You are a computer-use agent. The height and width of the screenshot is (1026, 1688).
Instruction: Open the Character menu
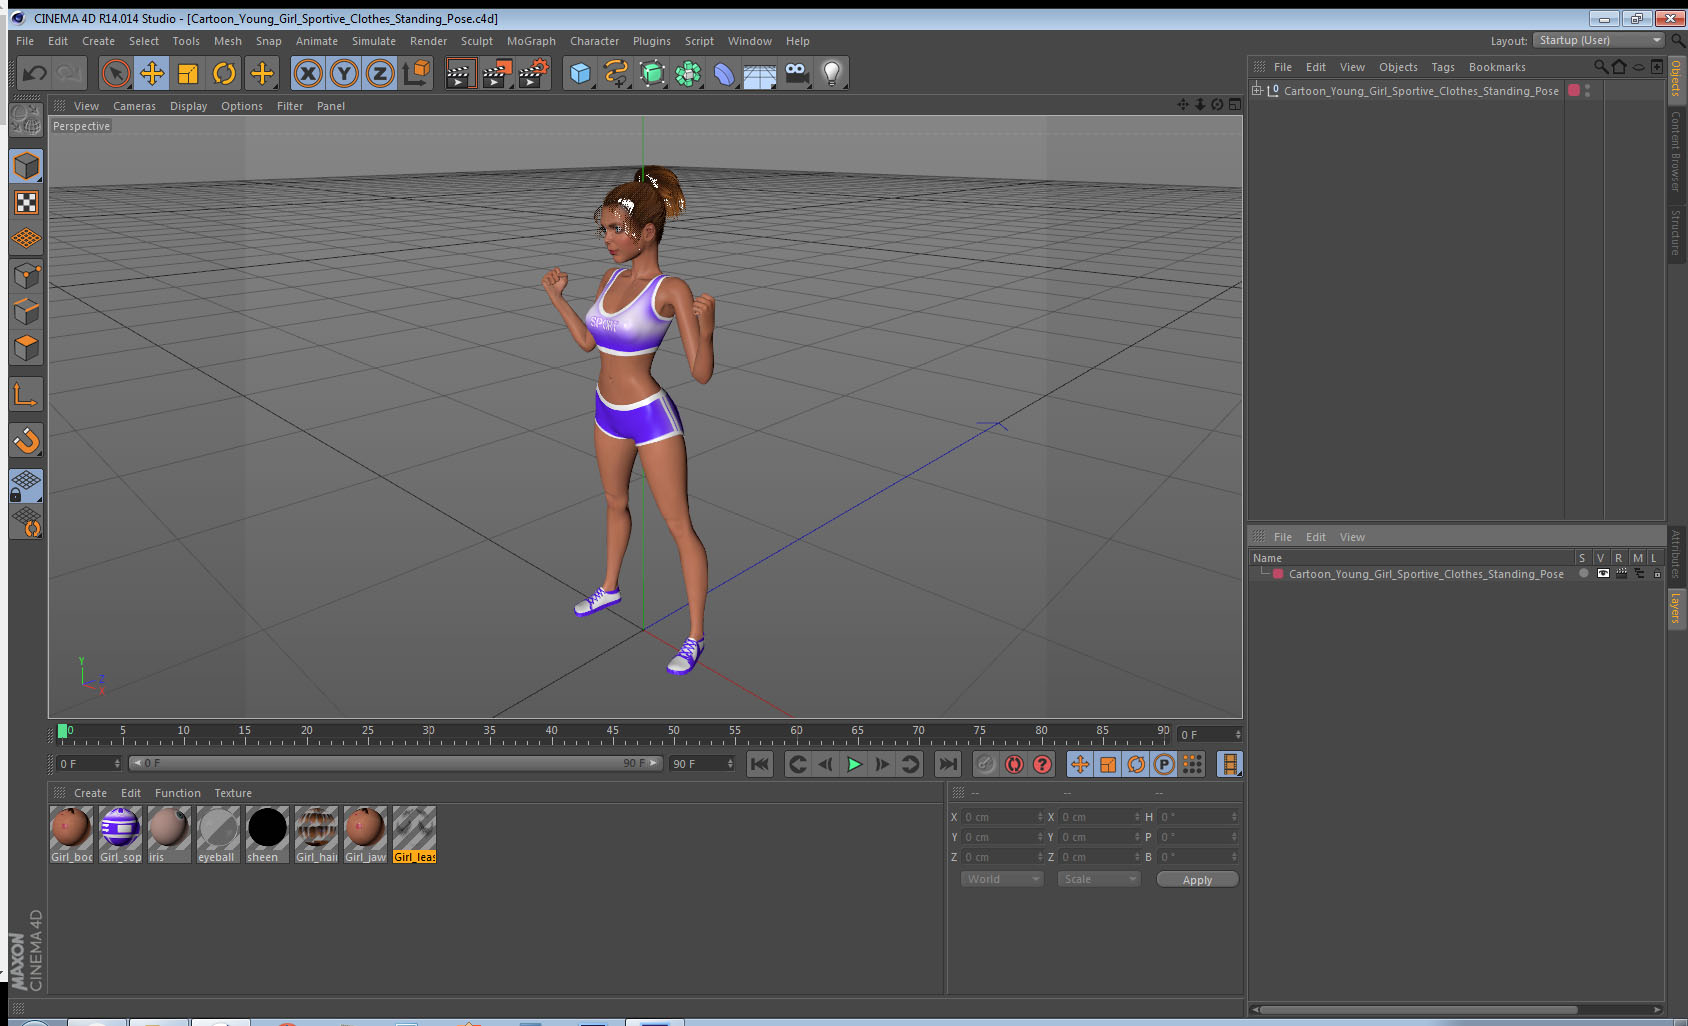(x=594, y=41)
